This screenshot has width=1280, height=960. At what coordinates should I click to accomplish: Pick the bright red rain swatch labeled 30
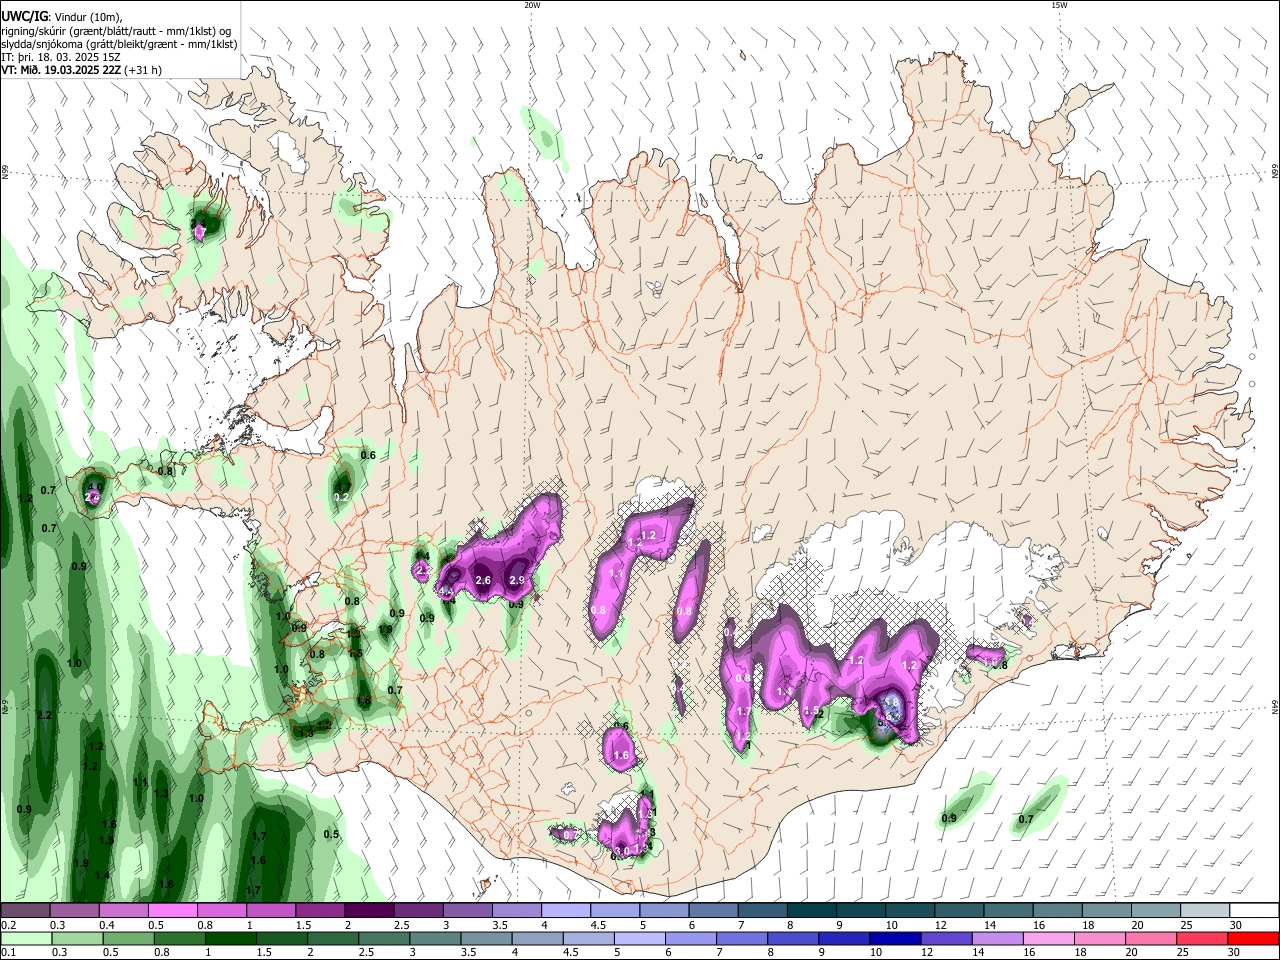pyautogui.click(x=1253, y=938)
